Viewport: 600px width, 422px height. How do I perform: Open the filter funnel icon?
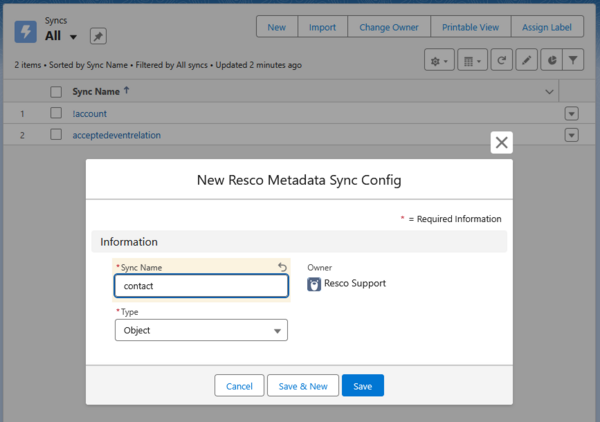coord(574,61)
